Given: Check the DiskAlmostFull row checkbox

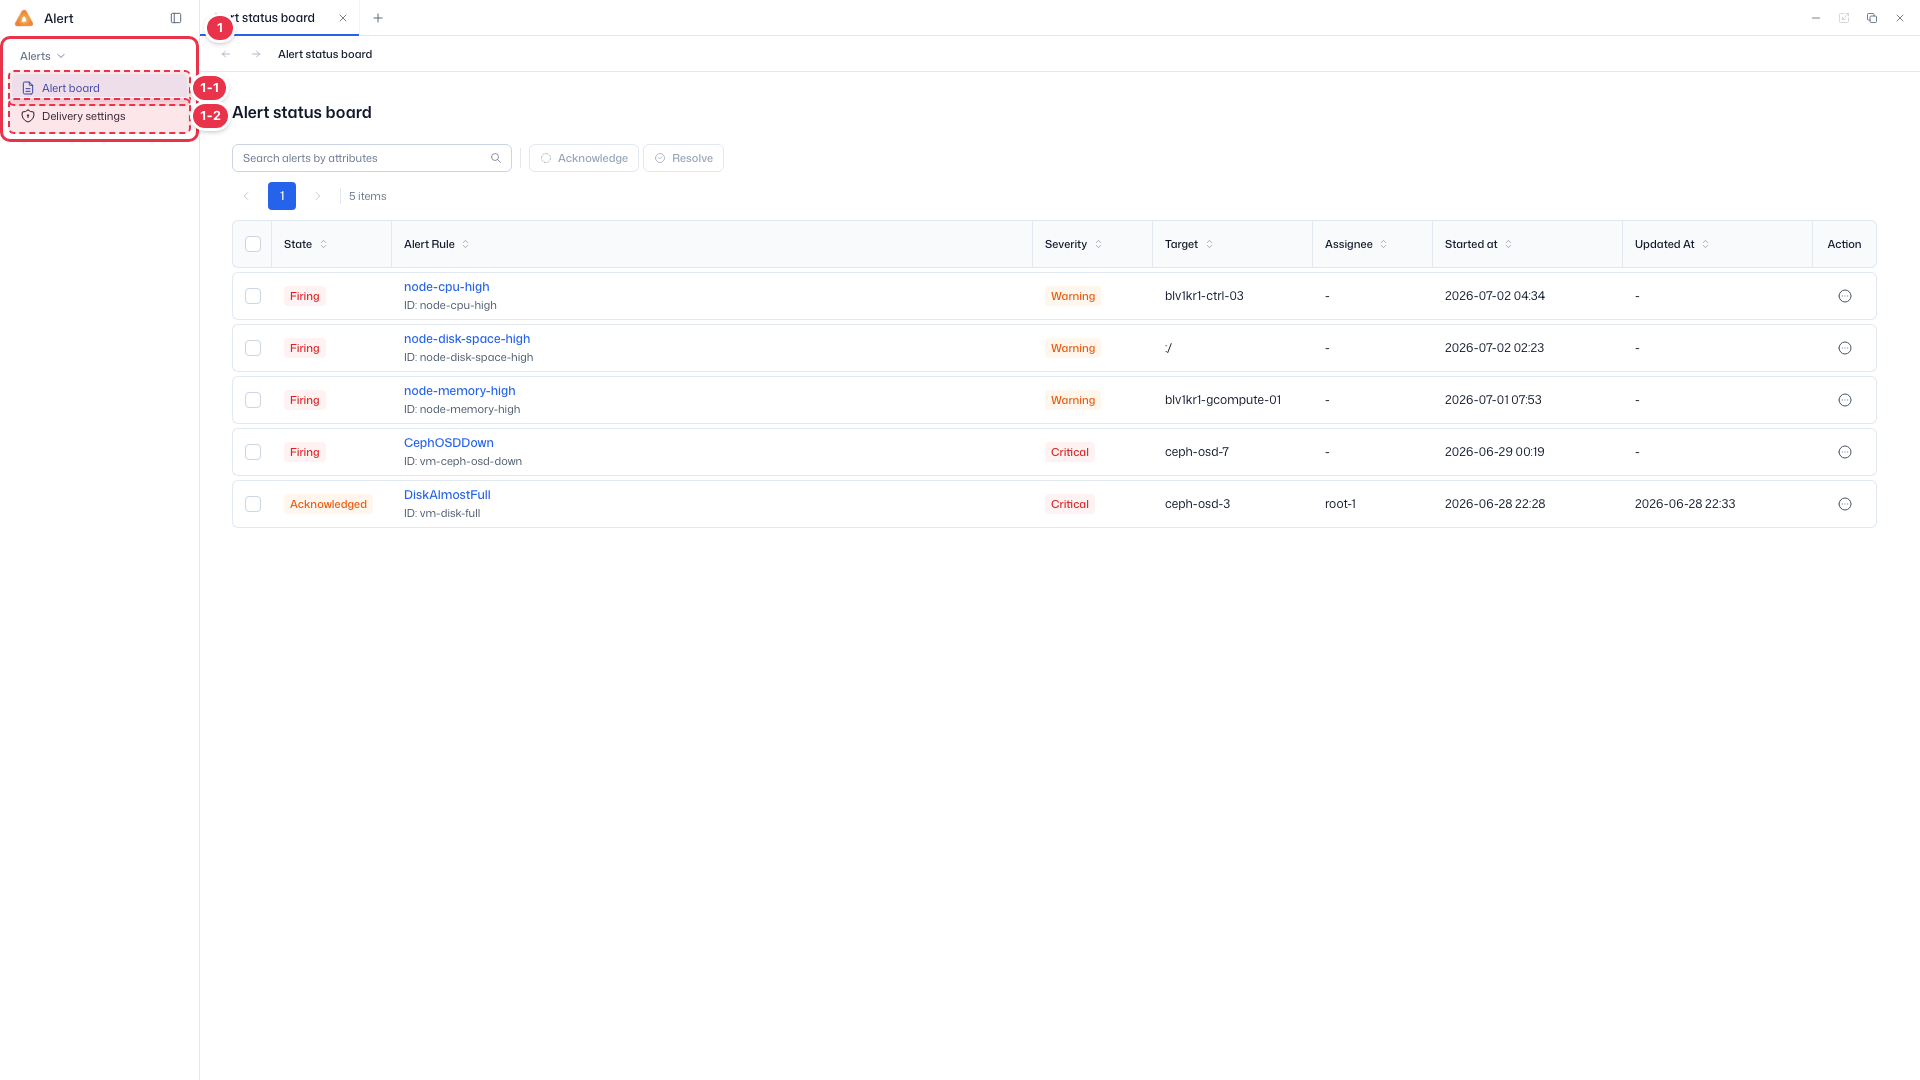Looking at the screenshot, I should click(x=253, y=504).
